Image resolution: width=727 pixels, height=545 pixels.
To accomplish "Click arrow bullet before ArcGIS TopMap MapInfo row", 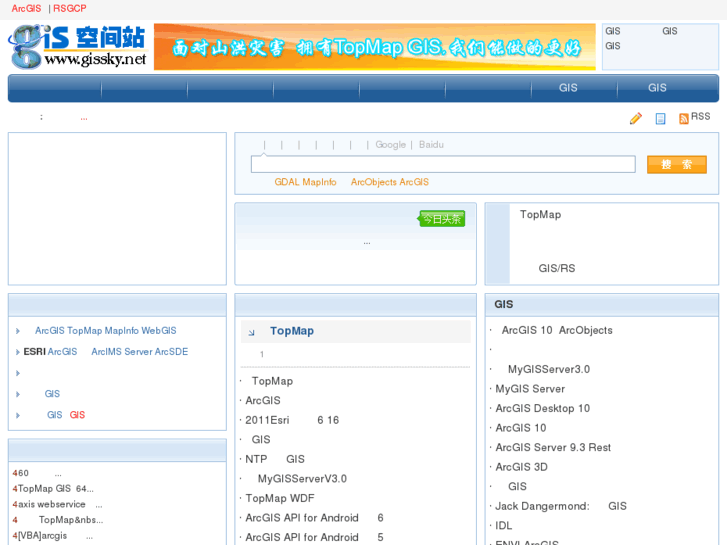I will [x=18, y=331].
